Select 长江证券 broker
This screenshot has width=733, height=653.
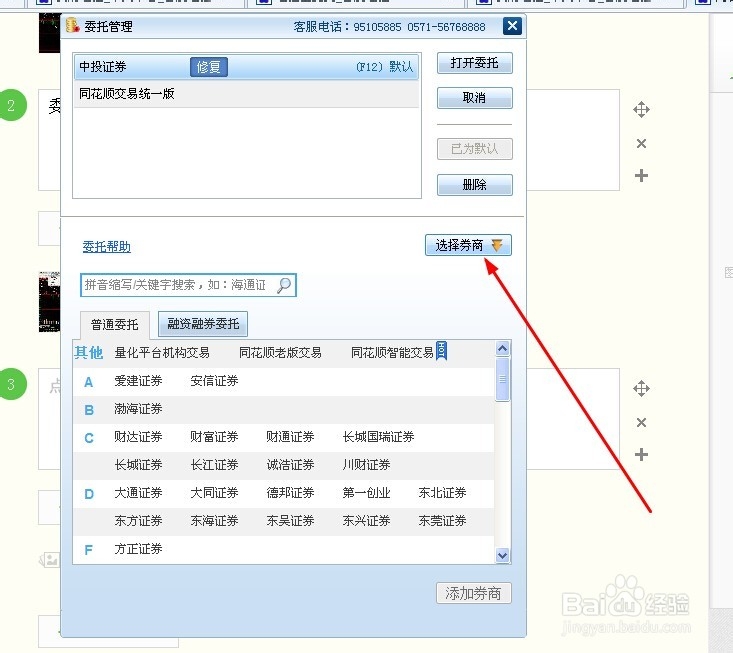(214, 465)
